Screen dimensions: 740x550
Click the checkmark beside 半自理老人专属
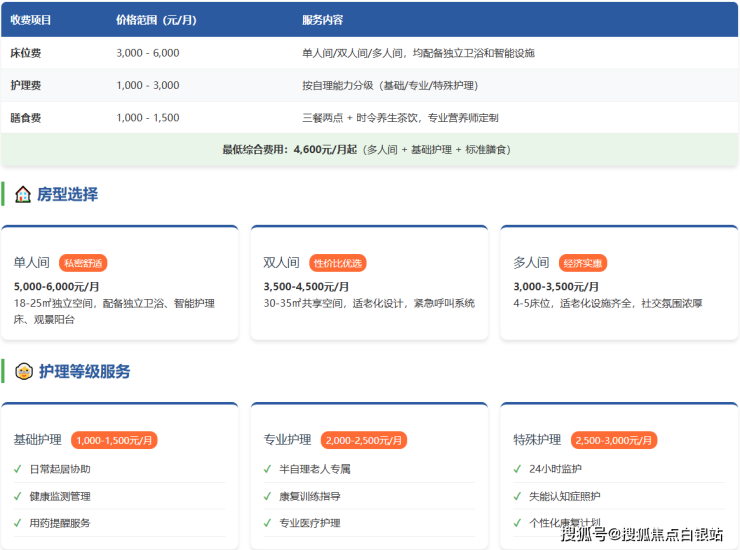pos(268,469)
